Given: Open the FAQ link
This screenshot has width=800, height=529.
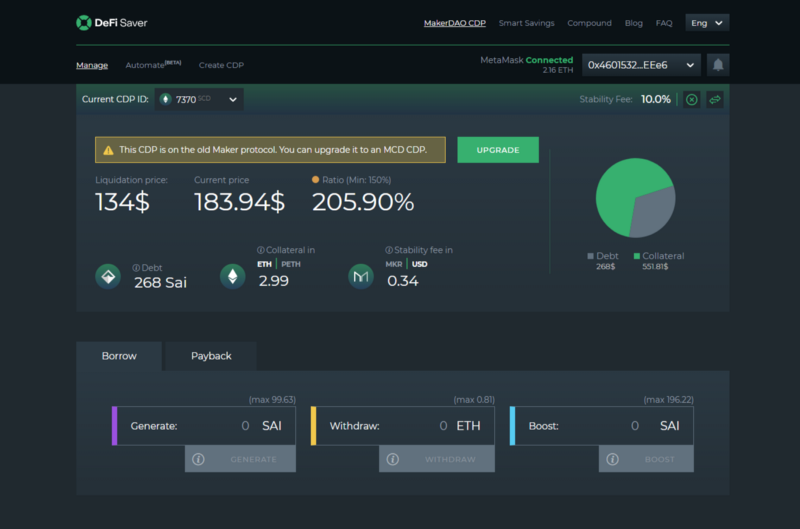Looking at the screenshot, I should [x=664, y=23].
